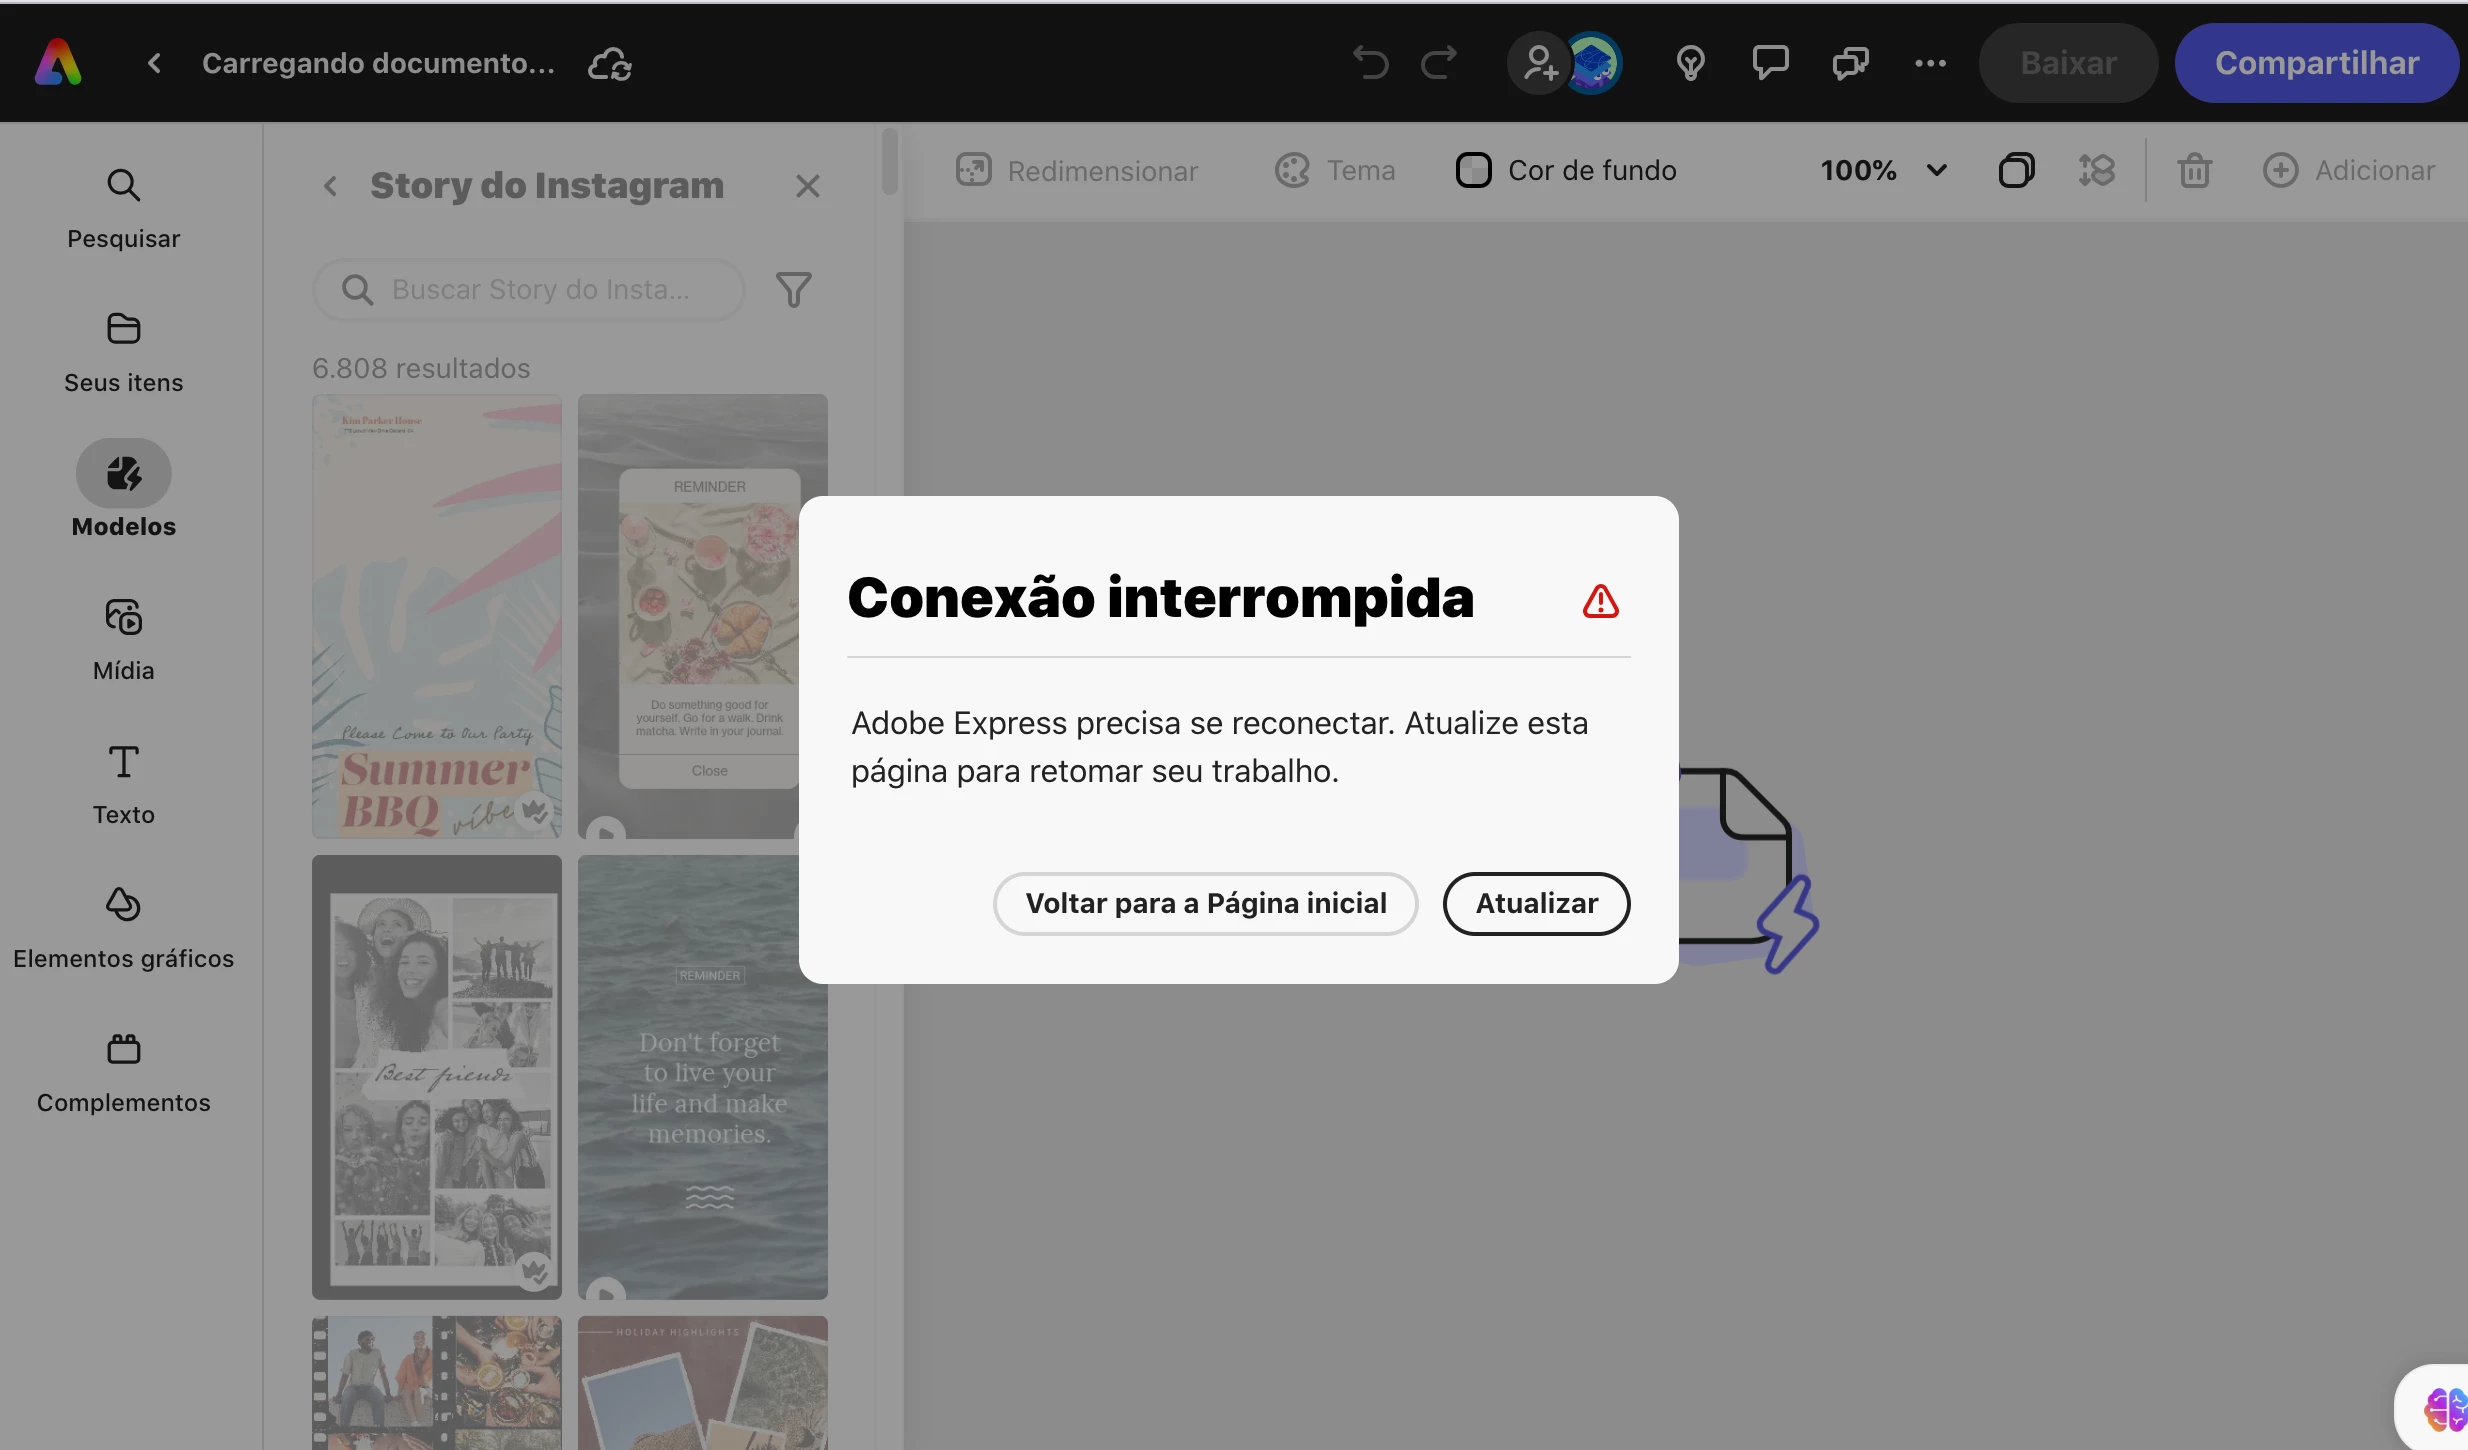
Task: Close the Story do Instagram panel
Action: click(x=807, y=186)
